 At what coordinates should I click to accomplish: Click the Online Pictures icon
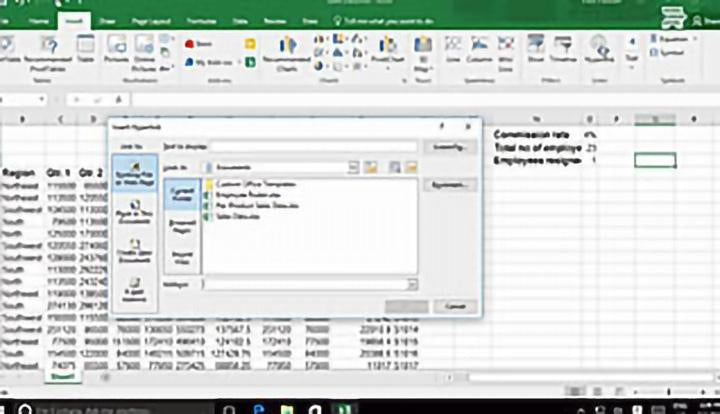pos(144,53)
